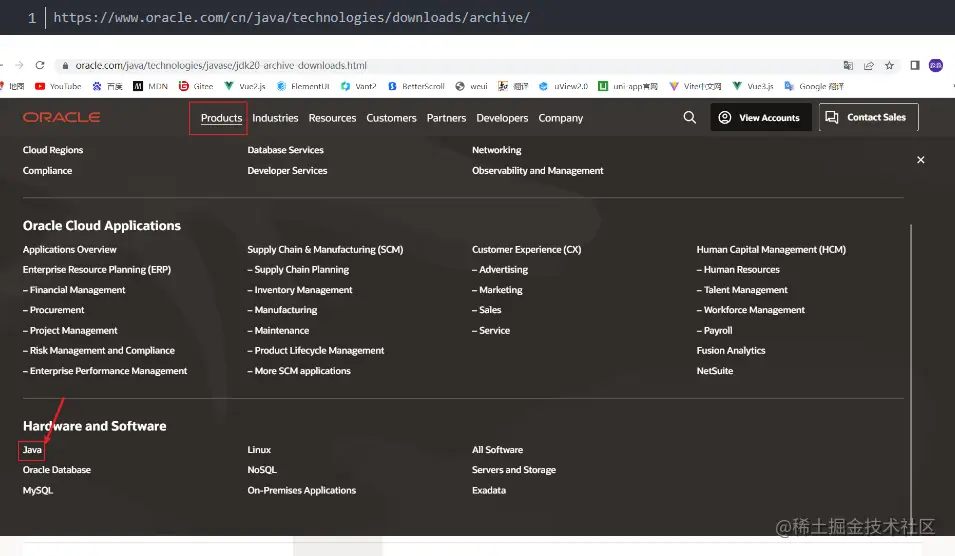Reload the page with browser refresh icon

tap(40, 65)
